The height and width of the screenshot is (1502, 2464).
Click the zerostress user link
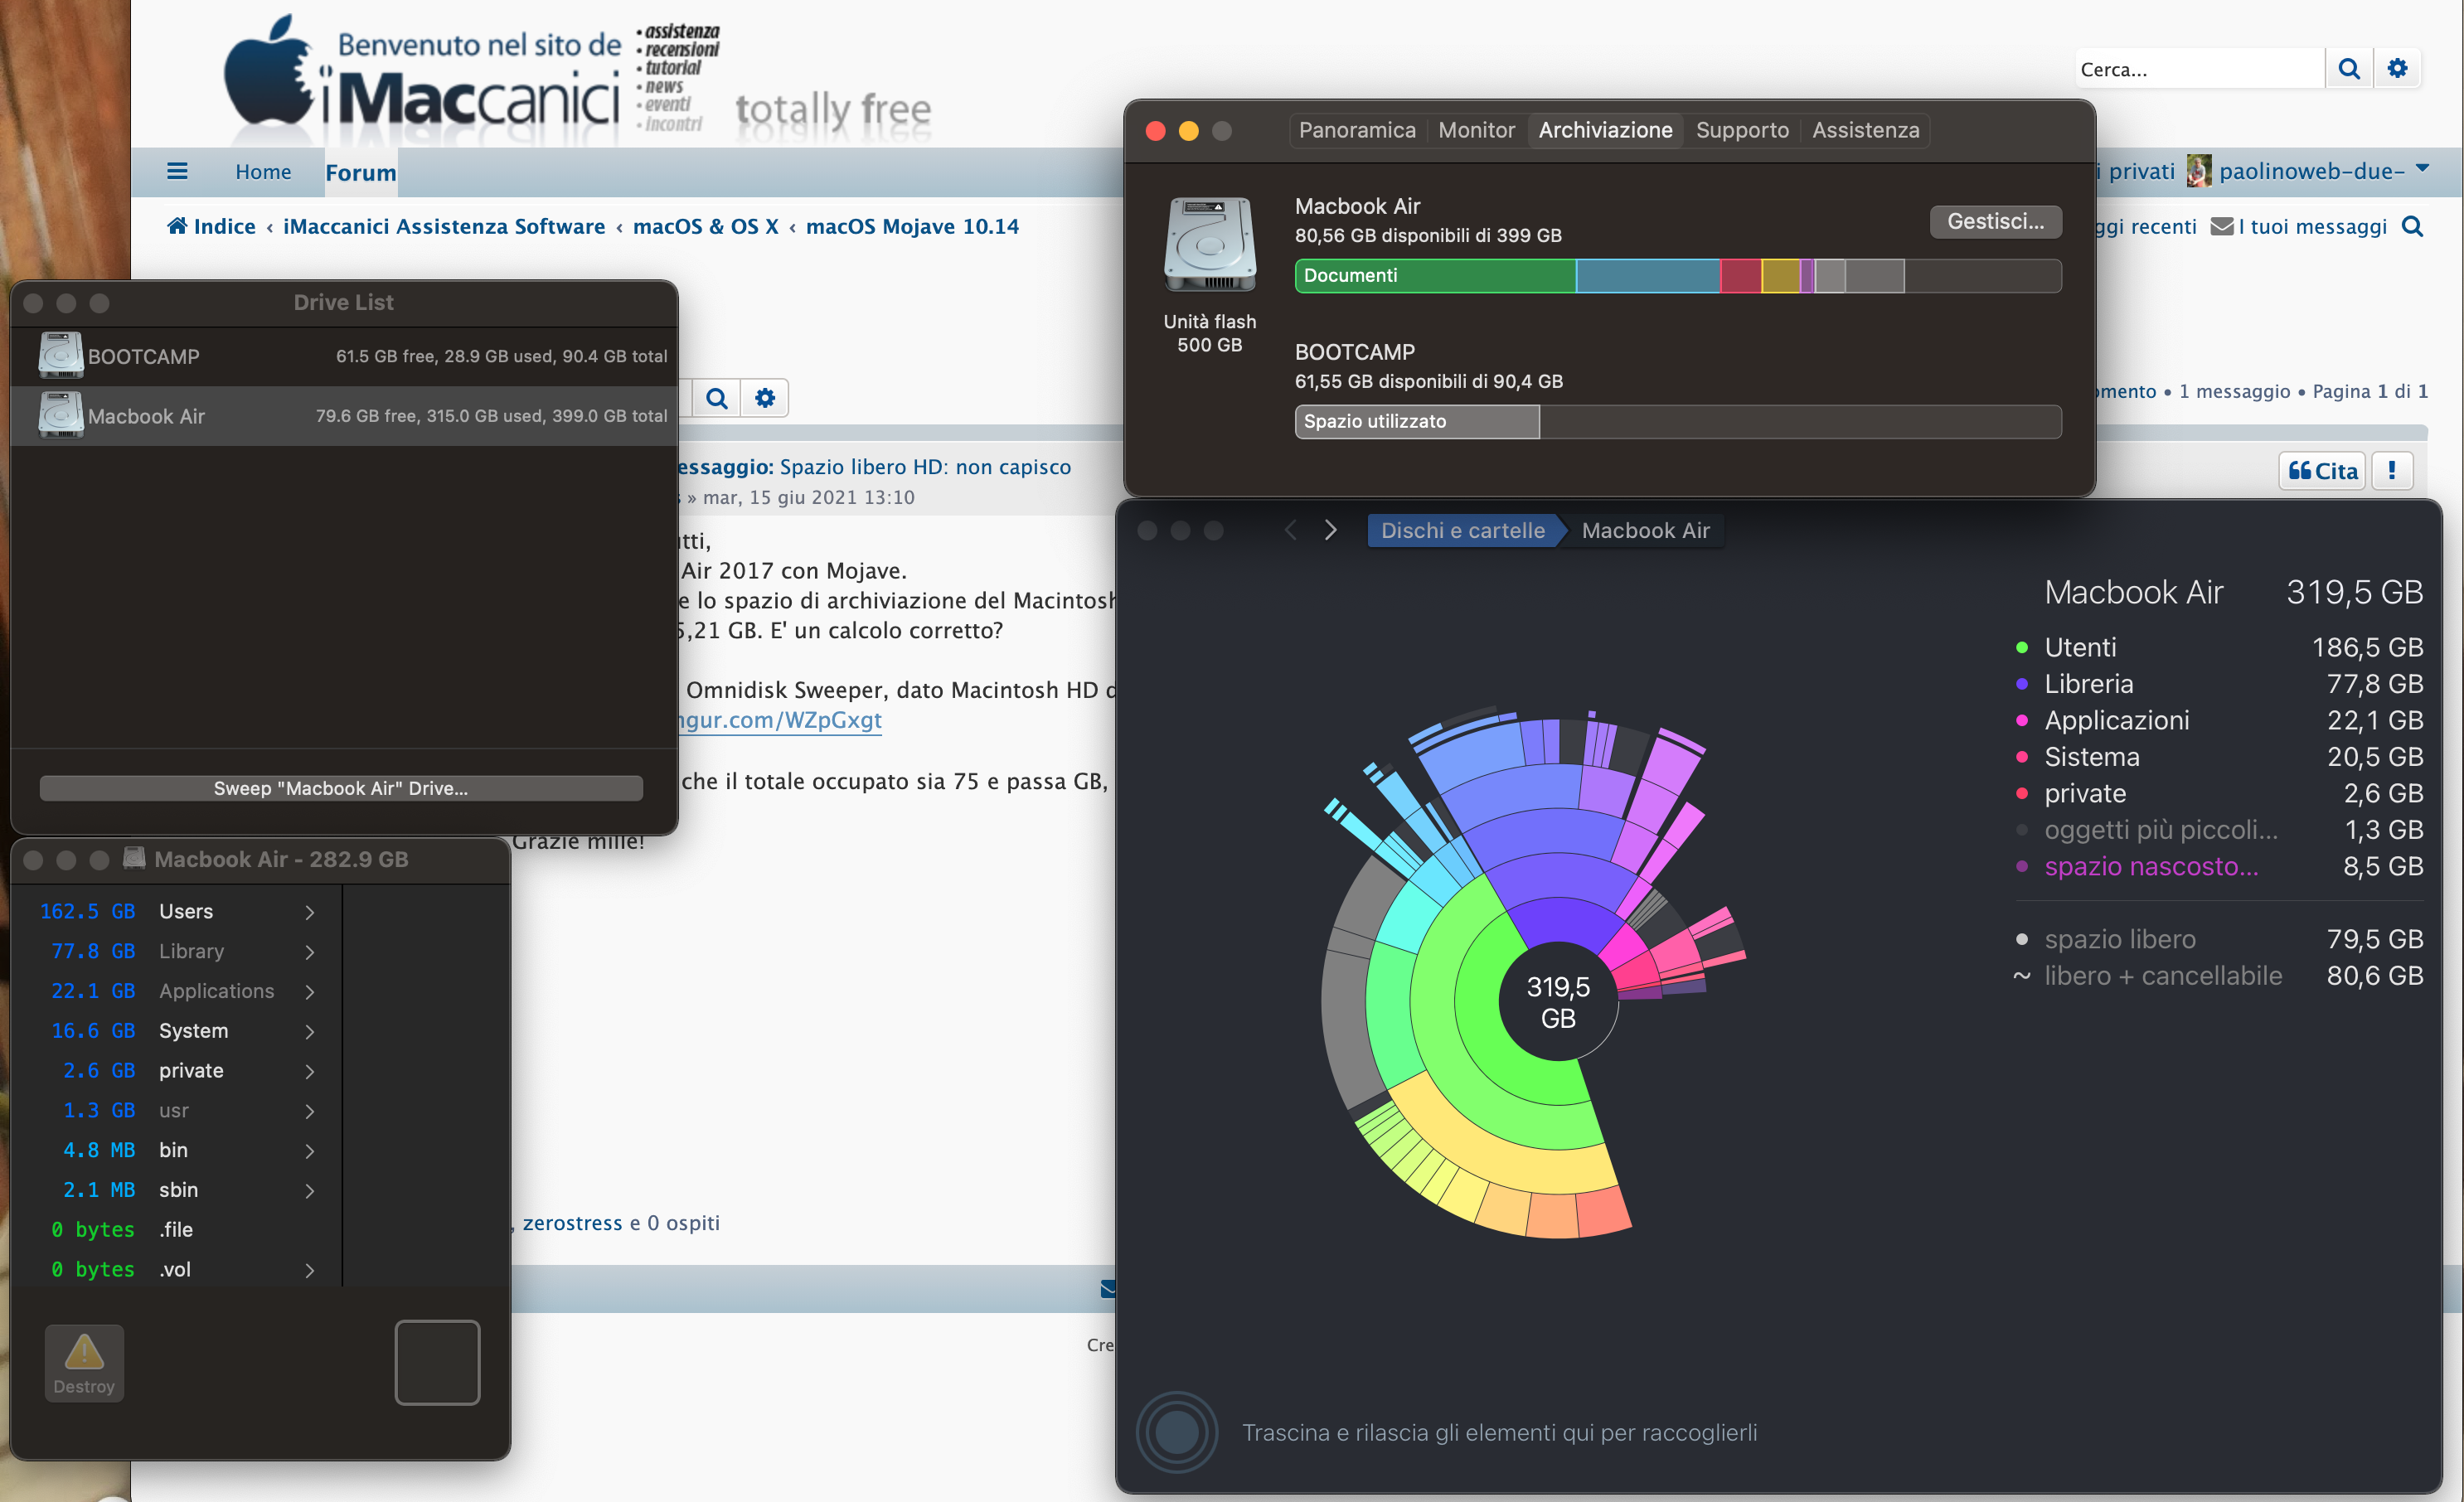(x=572, y=1222)
